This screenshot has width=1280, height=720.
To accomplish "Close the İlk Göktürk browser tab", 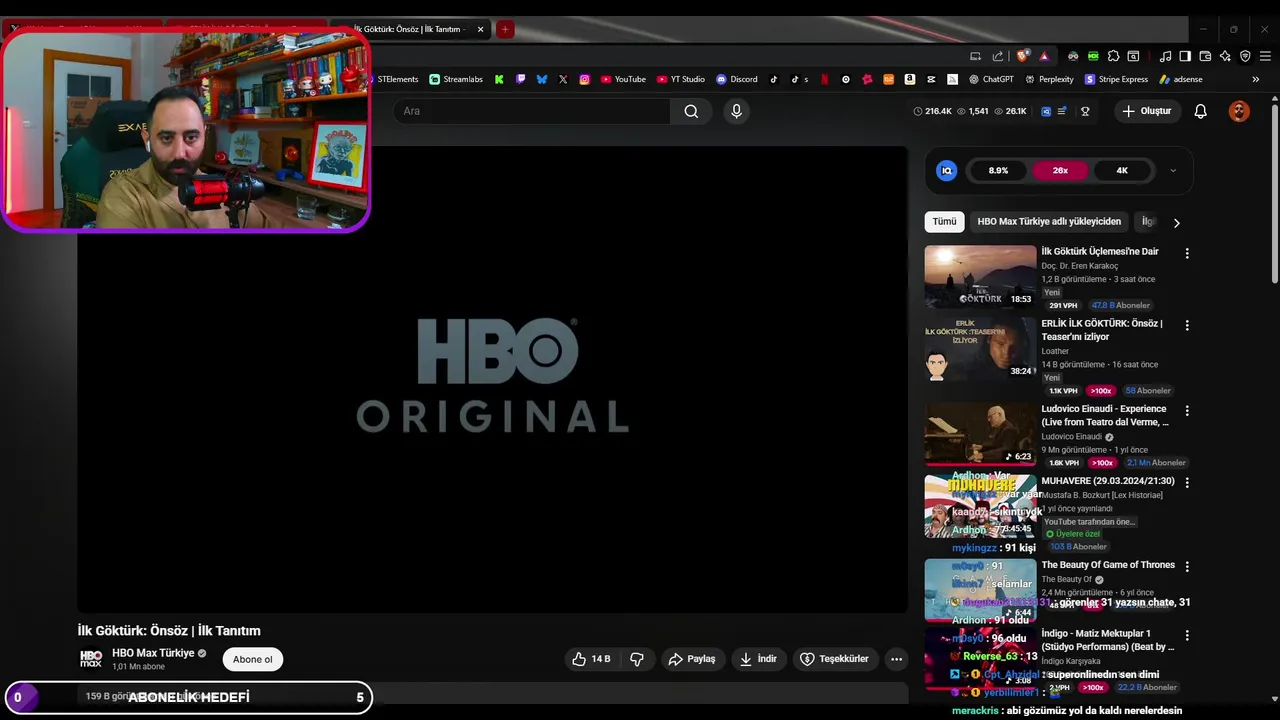I will pos(480,29).
